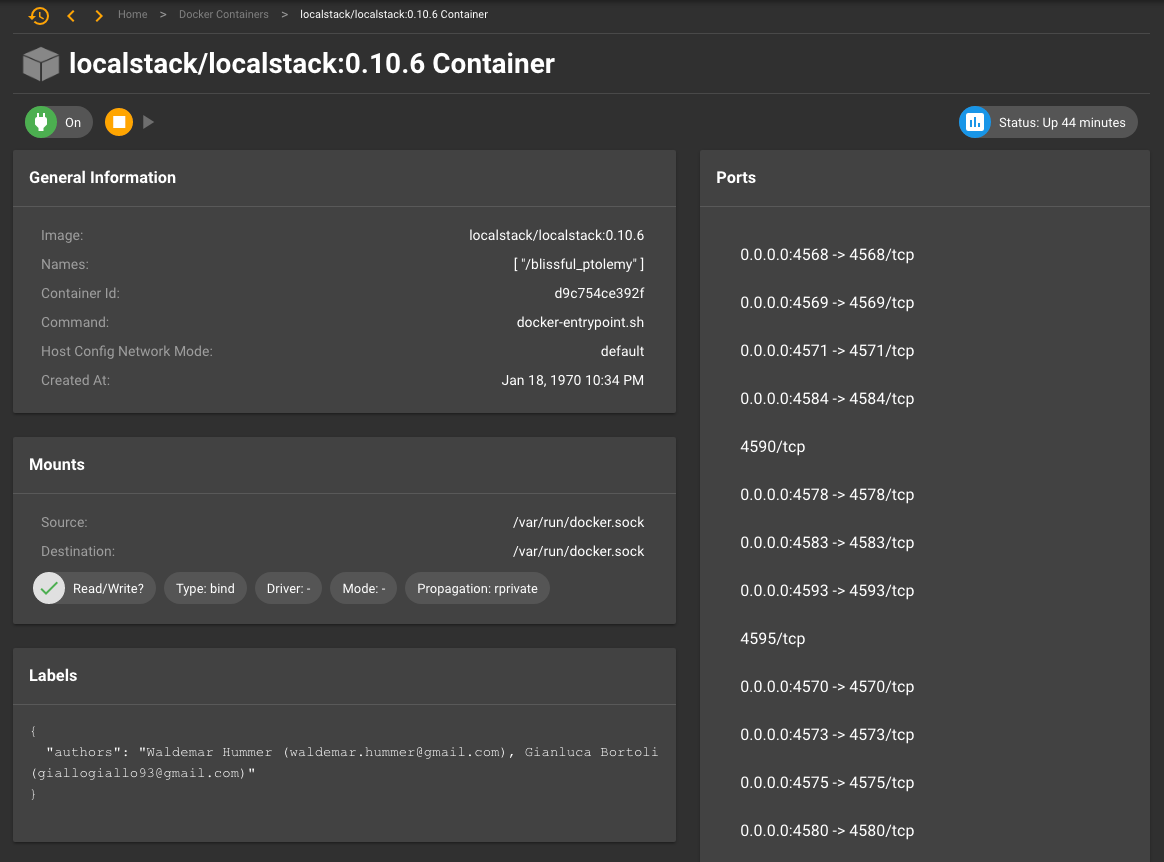The height and width of the screenshot is (862, 1164).
Task: Select container ID d9c754ce392f
Action: point(599,293)
